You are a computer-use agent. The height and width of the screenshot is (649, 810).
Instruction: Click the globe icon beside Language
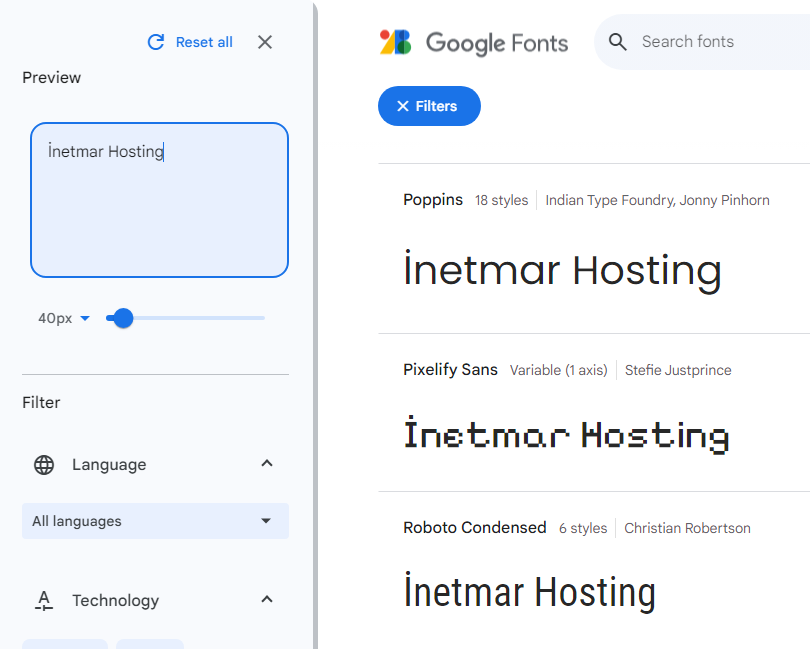pos(43,464)
